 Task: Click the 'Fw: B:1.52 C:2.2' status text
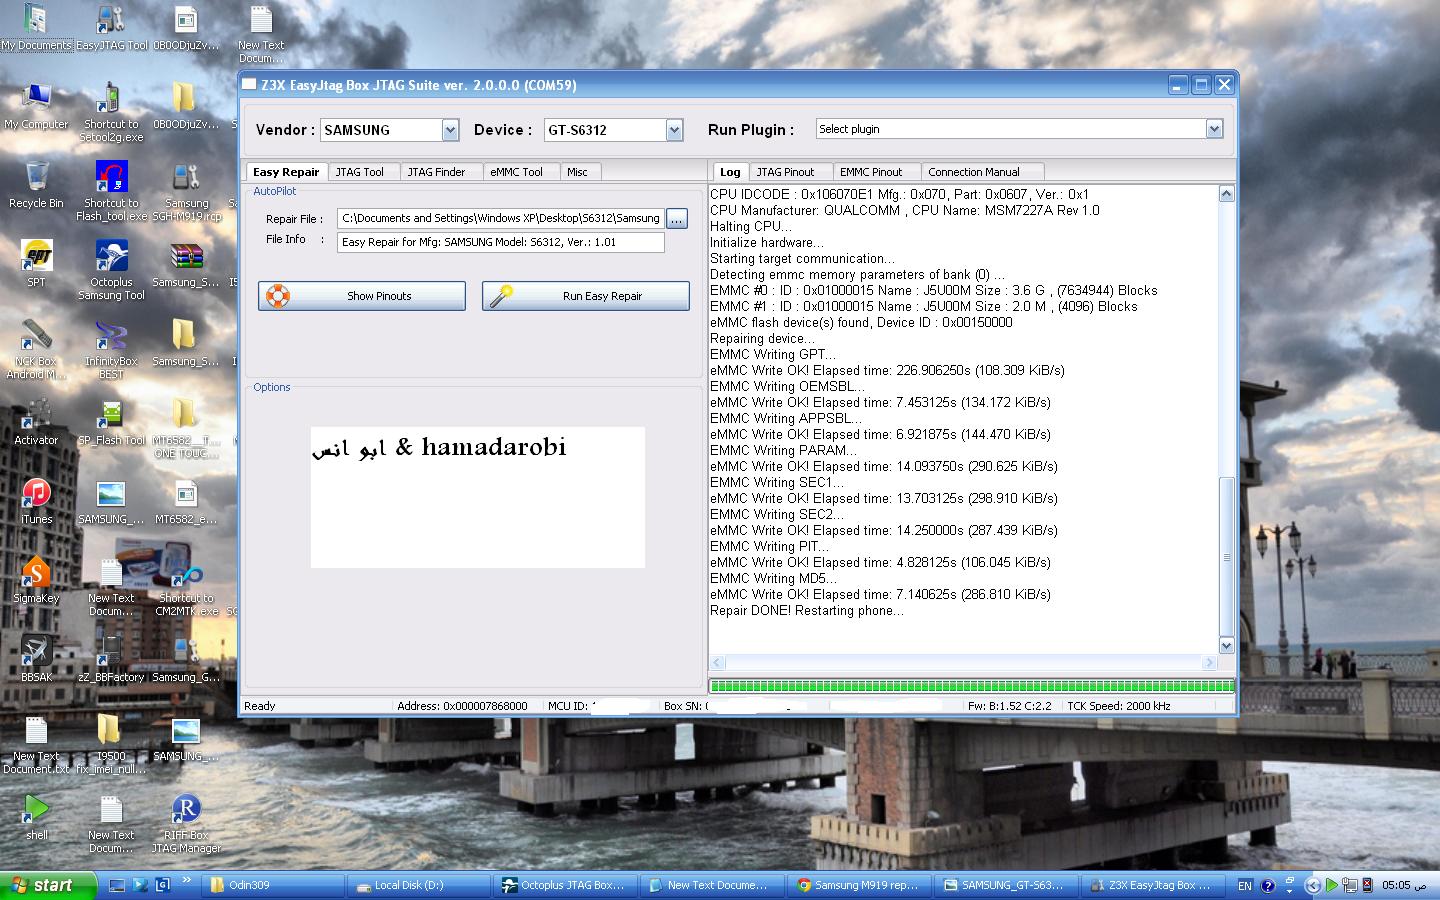pos(1010,706)
